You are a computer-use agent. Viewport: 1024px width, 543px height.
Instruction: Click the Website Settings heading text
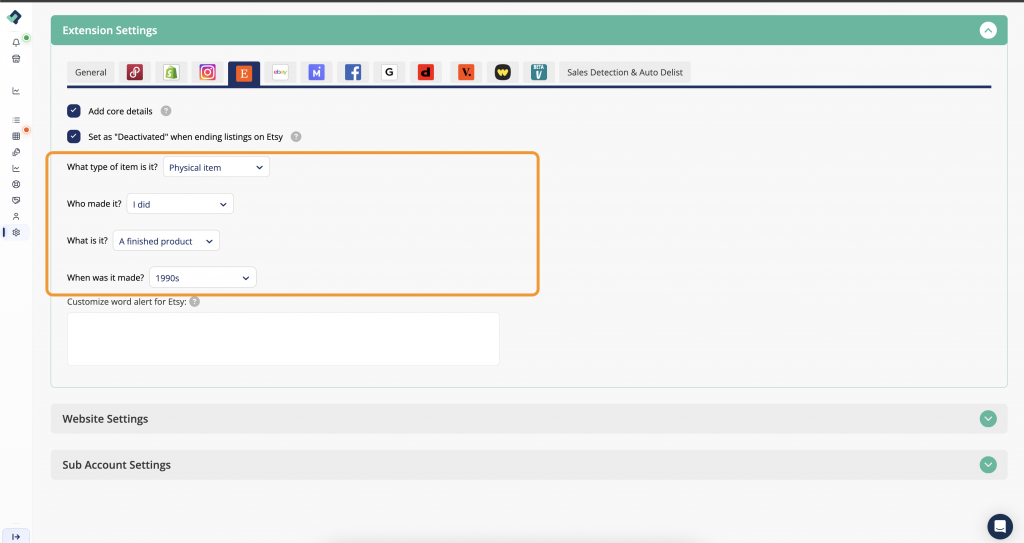click(x=105, y=419)
